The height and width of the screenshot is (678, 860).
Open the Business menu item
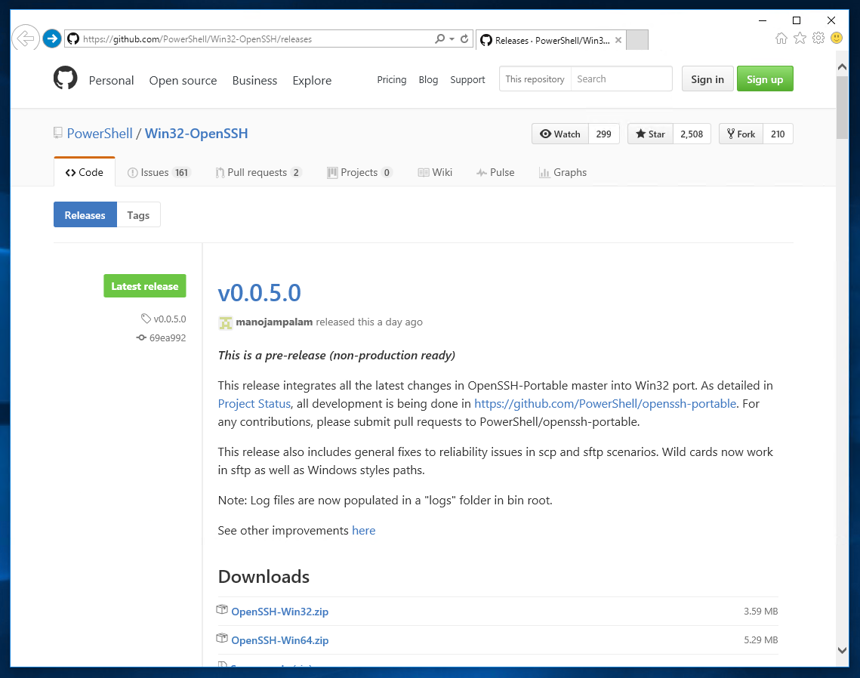click(254, 81)
